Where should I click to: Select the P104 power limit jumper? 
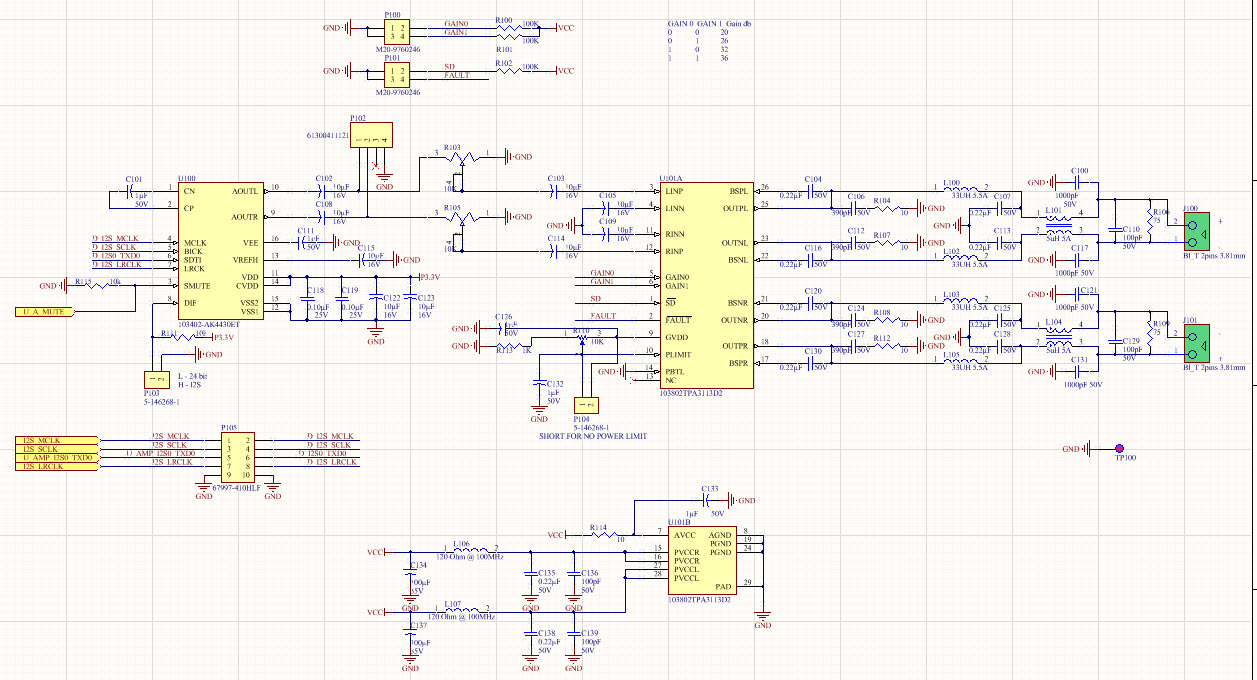[586, 406]
